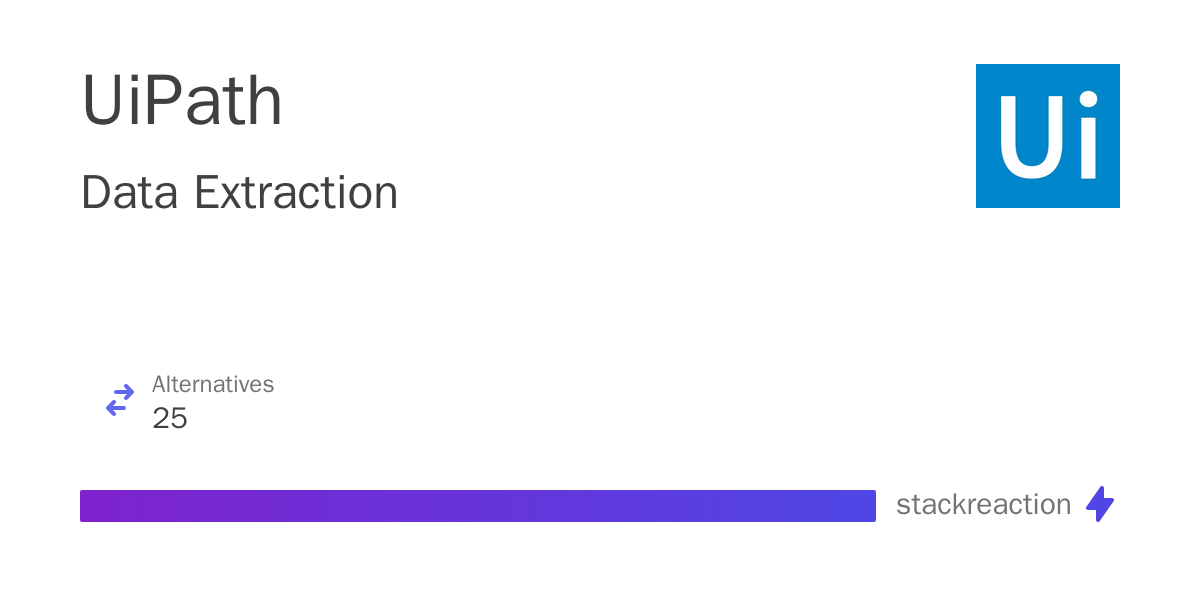The height and width of the screenshot is (600, 1200).
Task: Click the right-pointing arrow of the swap icon
Action: coord(124,391)
